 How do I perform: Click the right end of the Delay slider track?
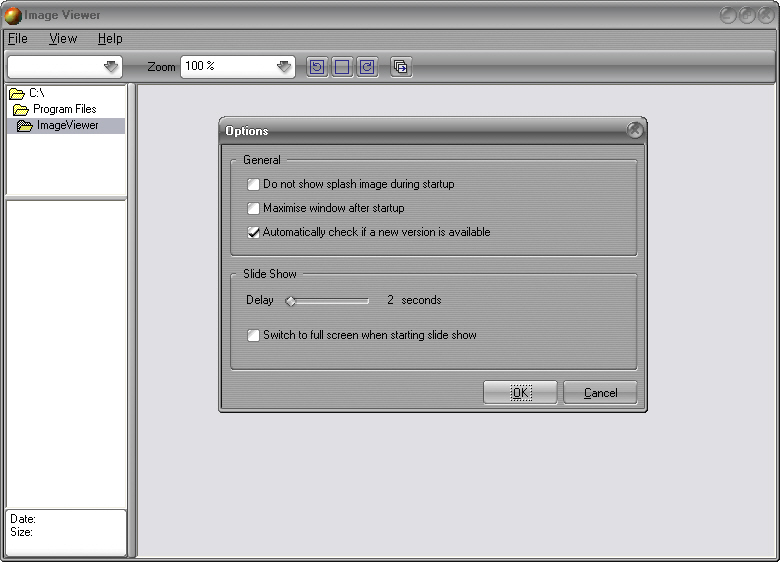click(x=367, y=301)
